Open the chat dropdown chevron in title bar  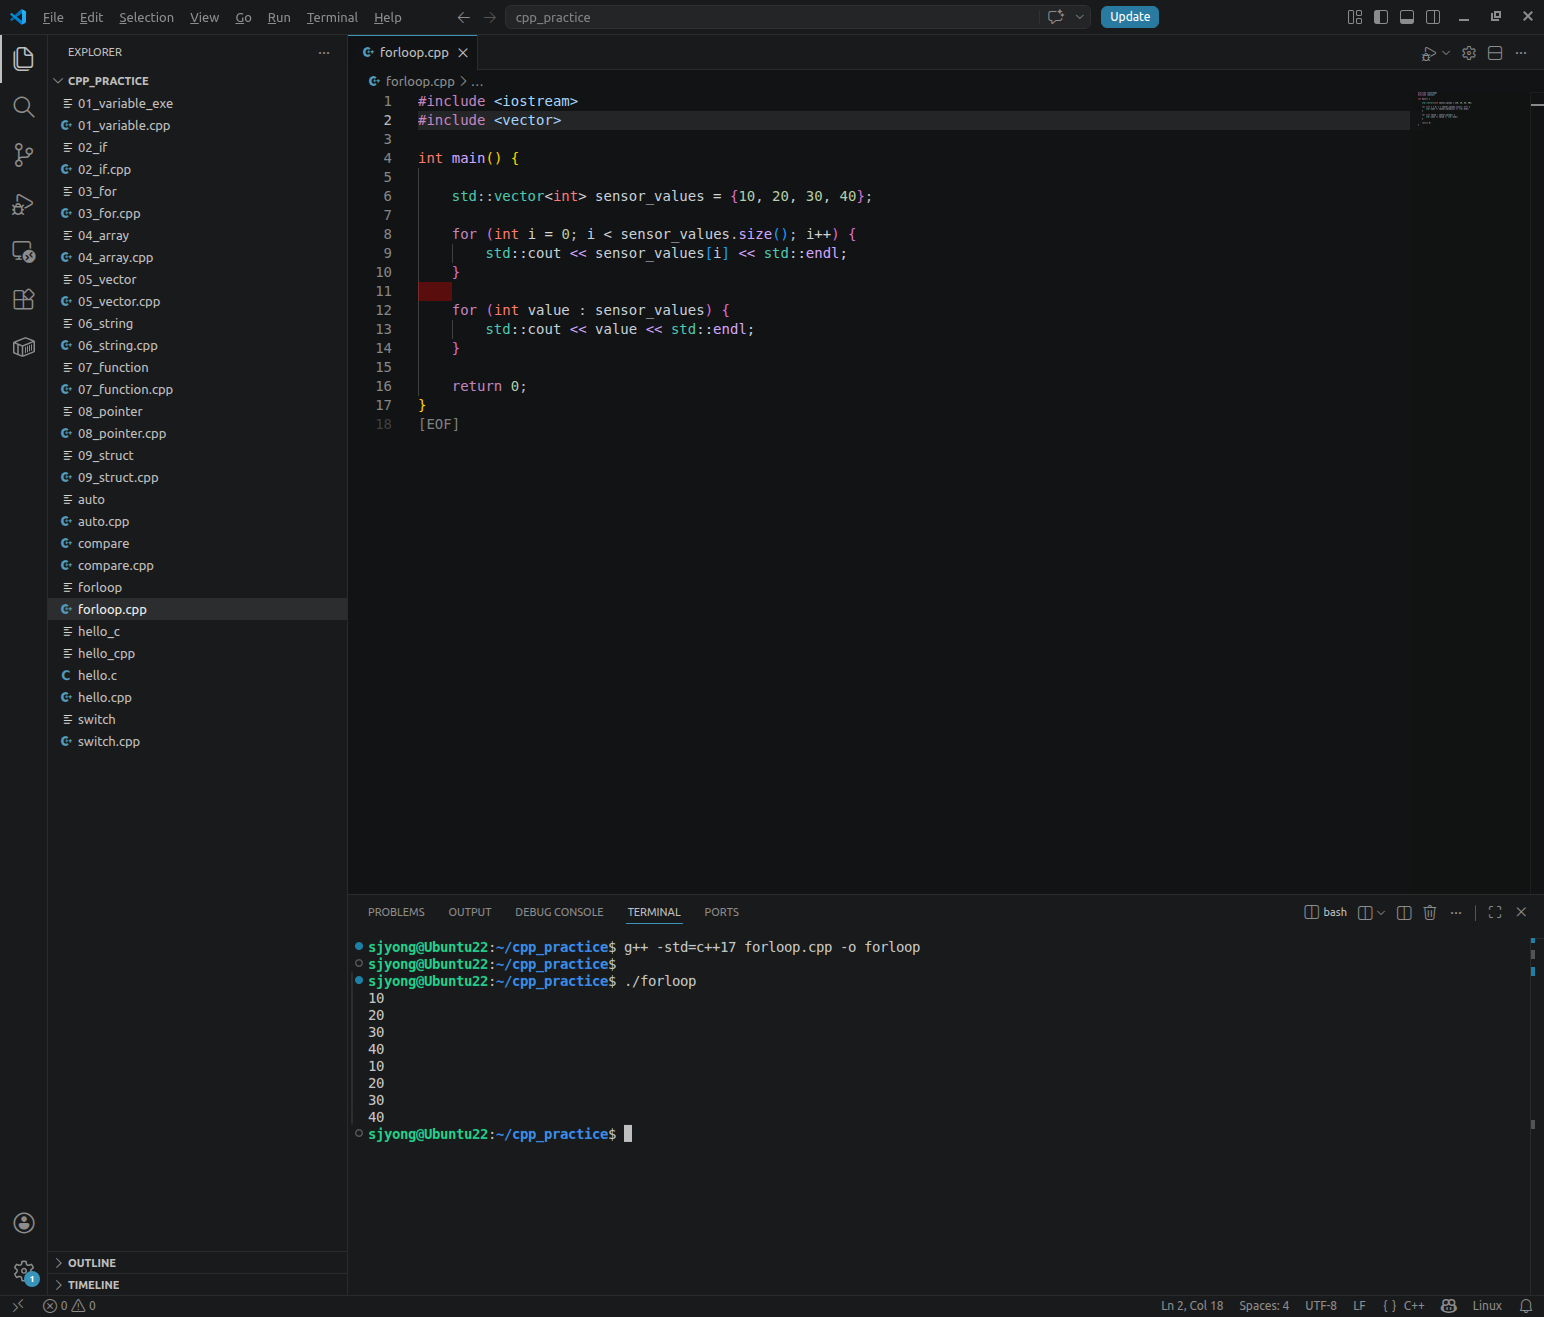(x=1079, y=17)
